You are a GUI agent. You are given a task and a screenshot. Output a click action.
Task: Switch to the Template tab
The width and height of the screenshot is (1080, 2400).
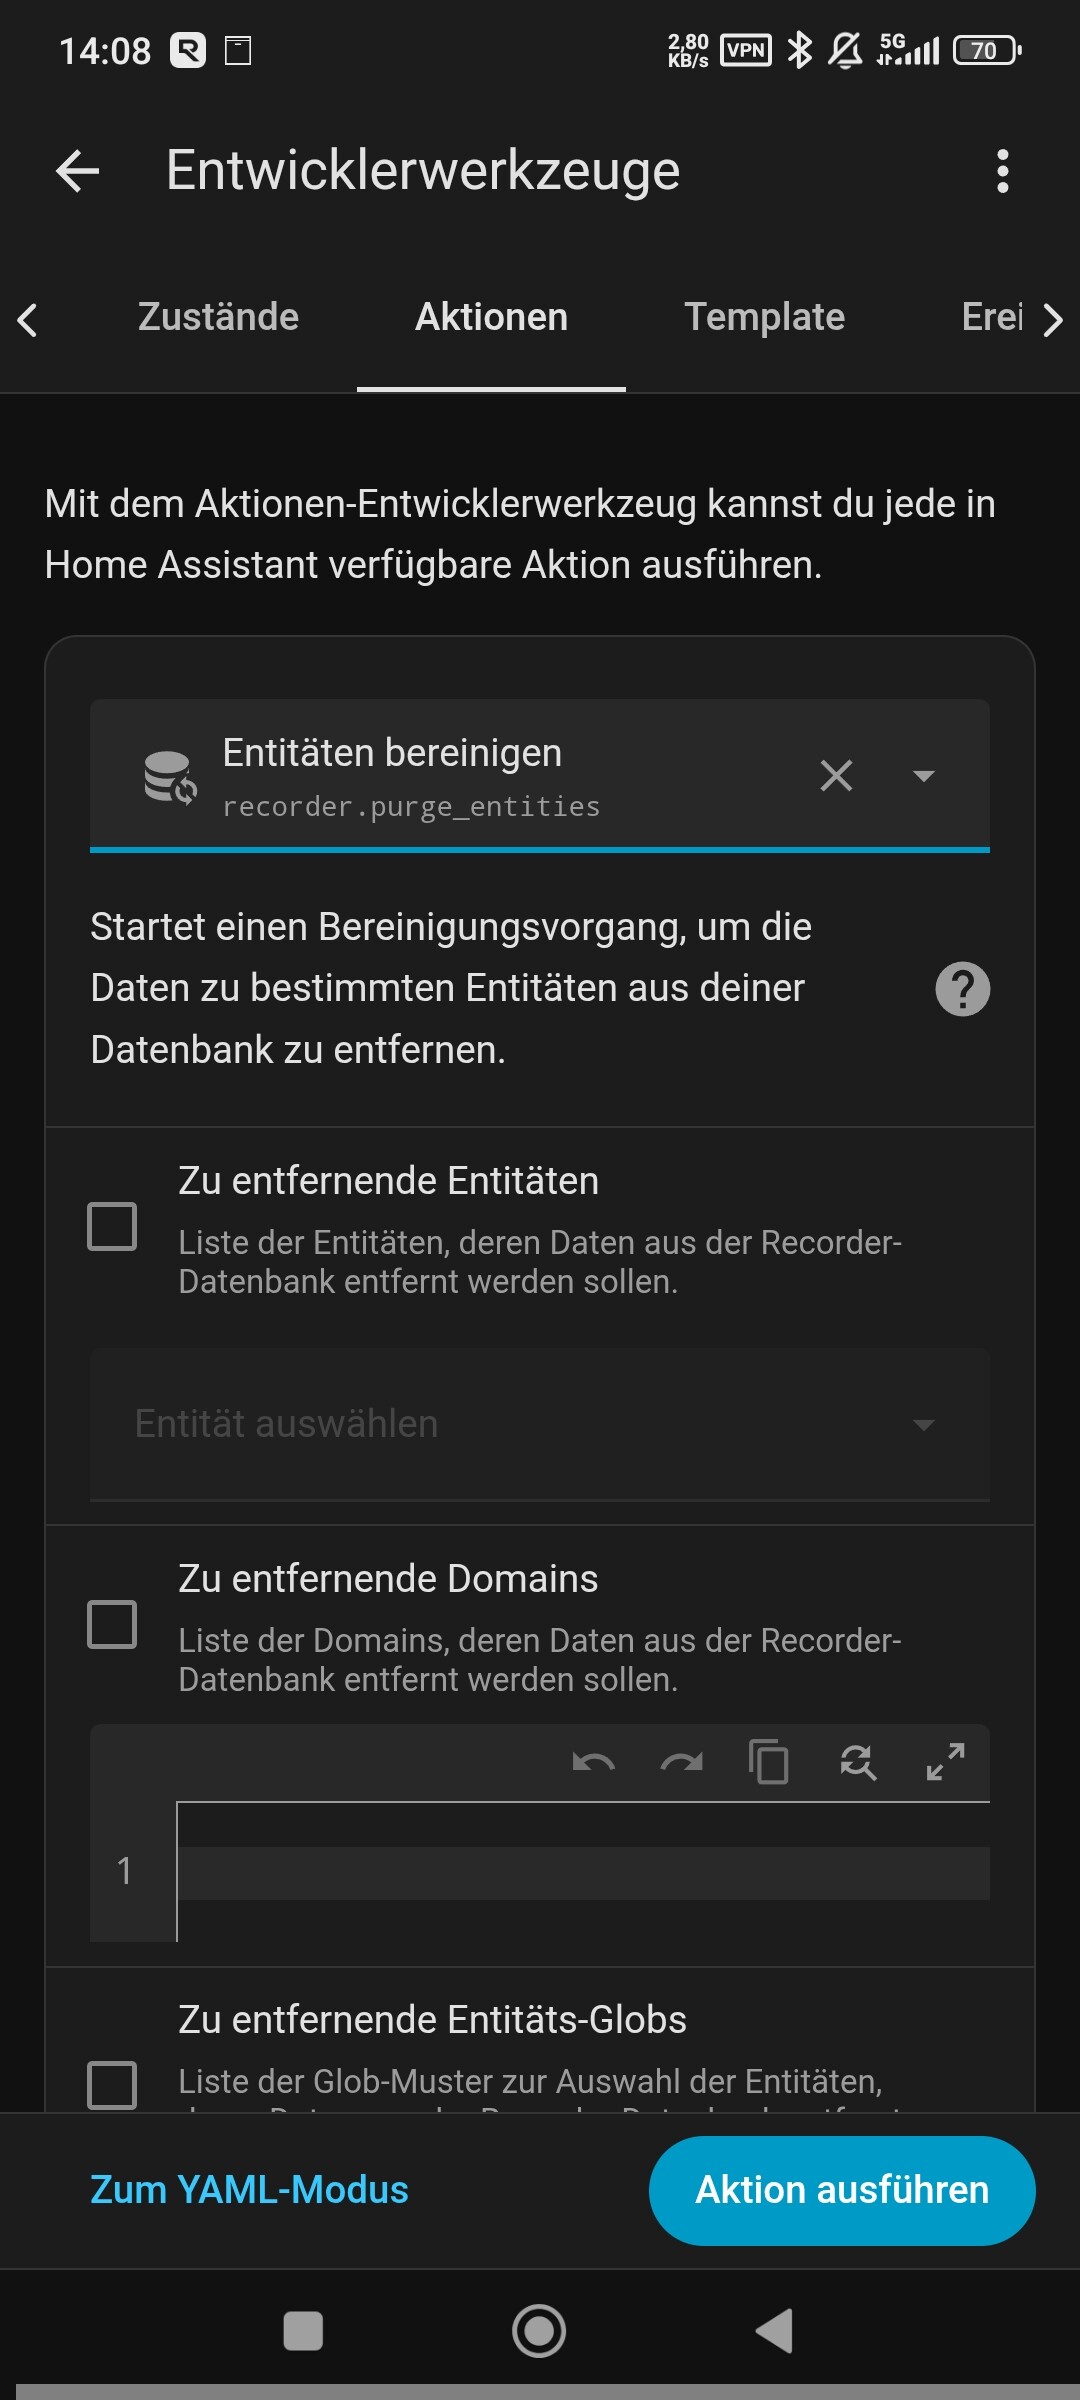(764, 317)
